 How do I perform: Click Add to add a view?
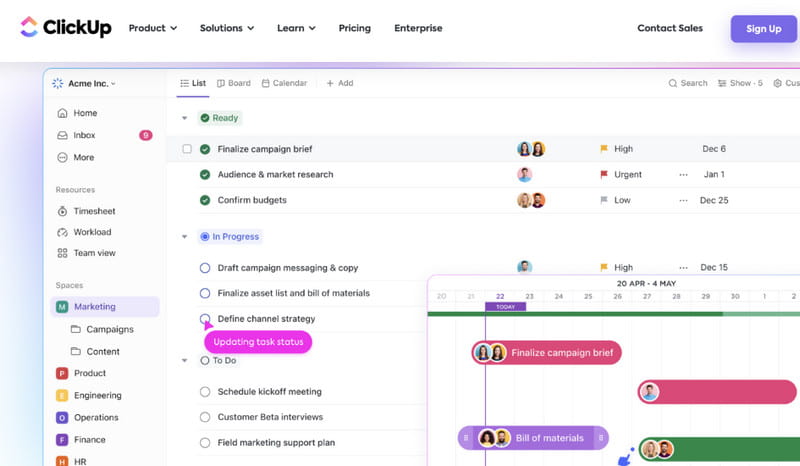click(x=340, y=83)
